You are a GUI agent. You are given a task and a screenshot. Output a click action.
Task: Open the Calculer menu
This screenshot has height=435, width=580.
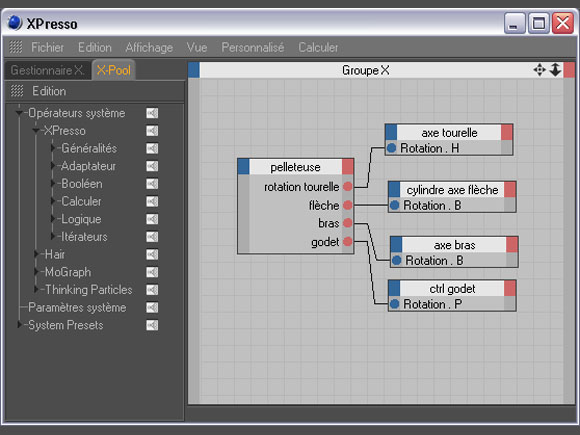(318, 47)
